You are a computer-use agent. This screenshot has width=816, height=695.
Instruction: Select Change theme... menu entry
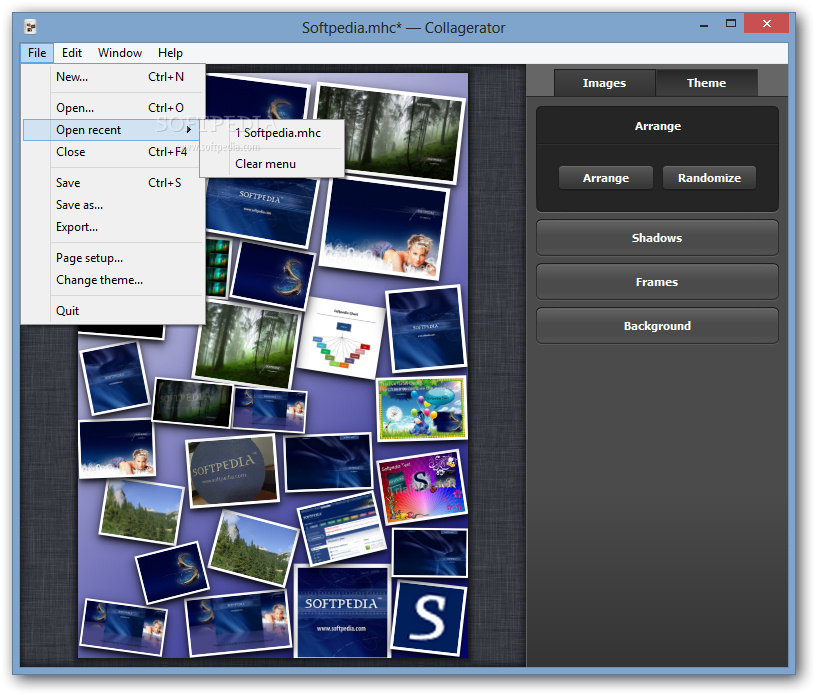(114, 280)
